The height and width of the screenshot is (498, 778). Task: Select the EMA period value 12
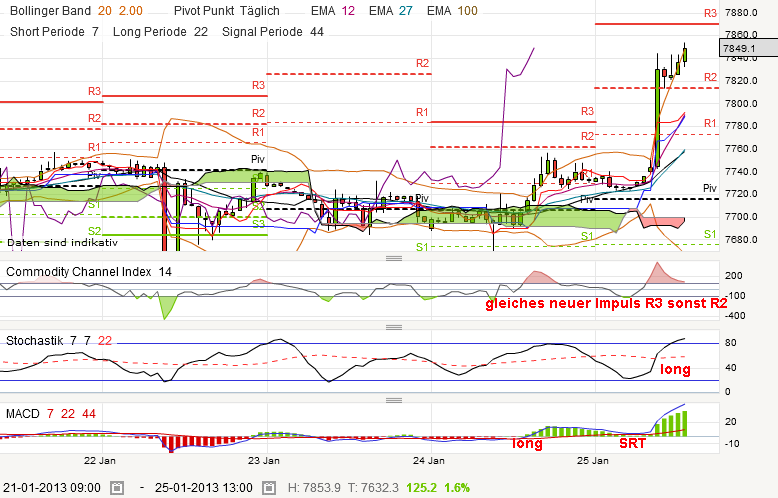348,11
